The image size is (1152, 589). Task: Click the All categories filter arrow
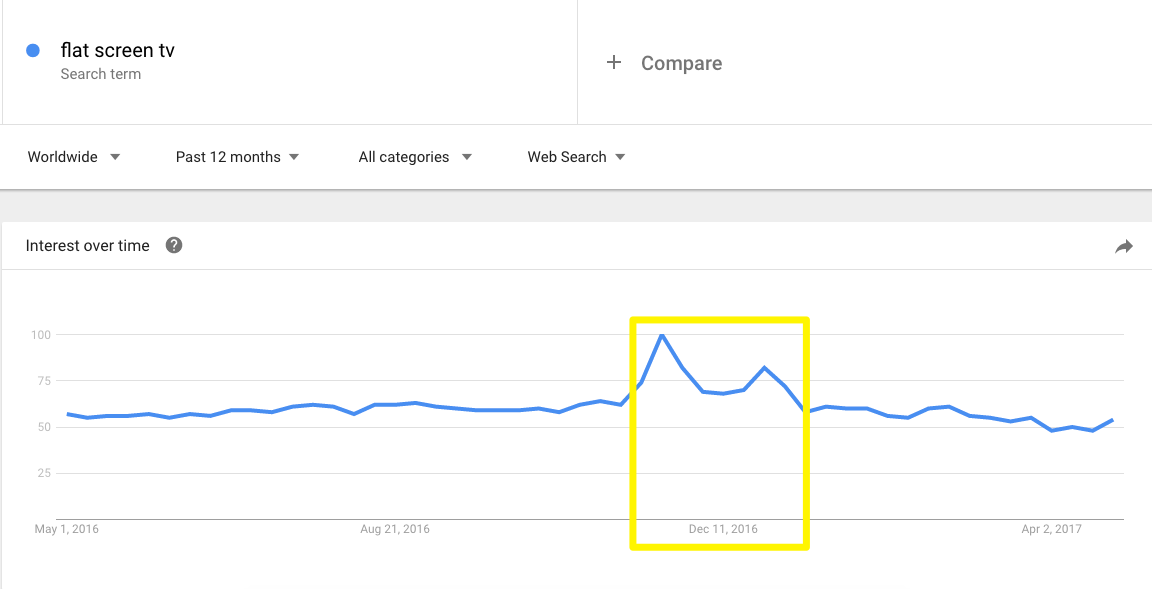467,157
